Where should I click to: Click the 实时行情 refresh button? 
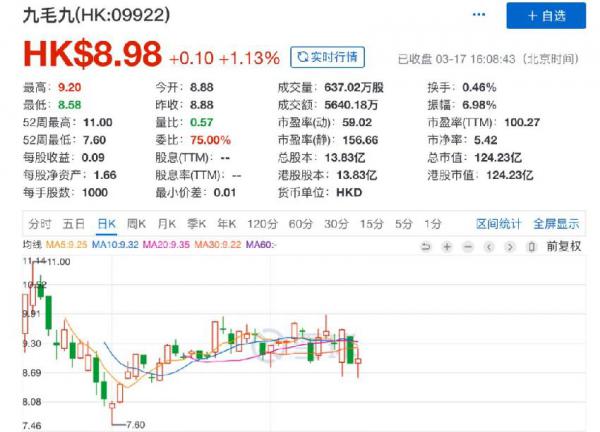327,57
